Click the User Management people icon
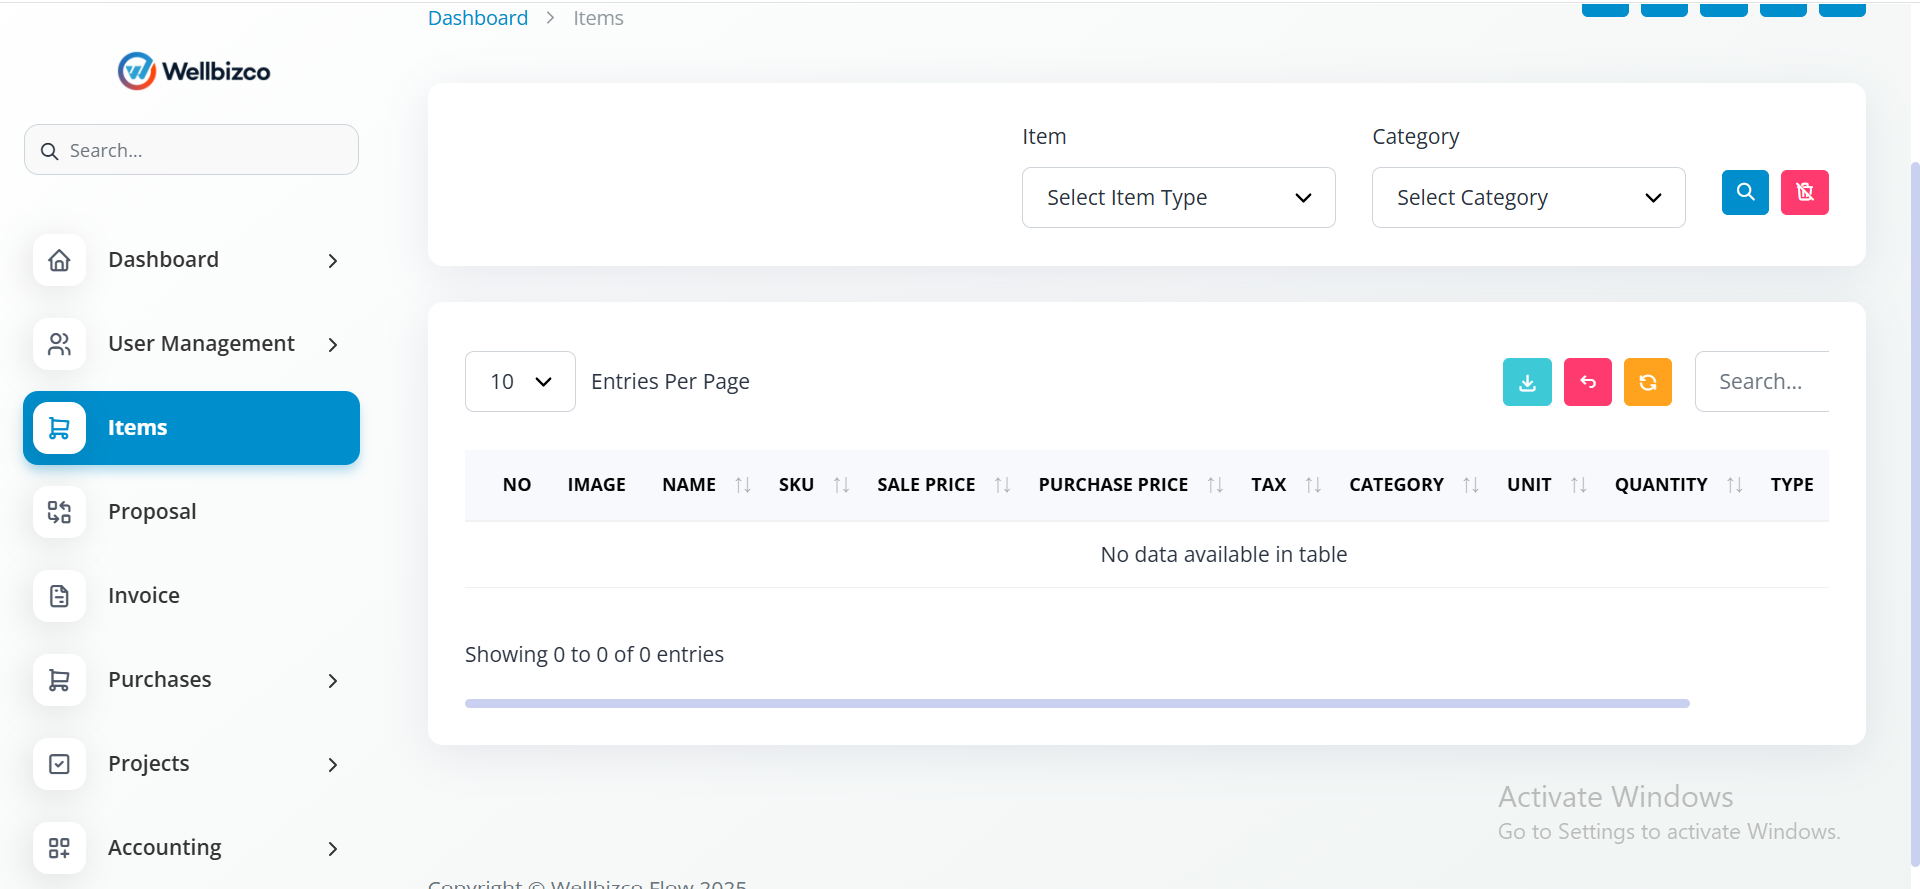1920x889 pixels. [x=59, y=344]
